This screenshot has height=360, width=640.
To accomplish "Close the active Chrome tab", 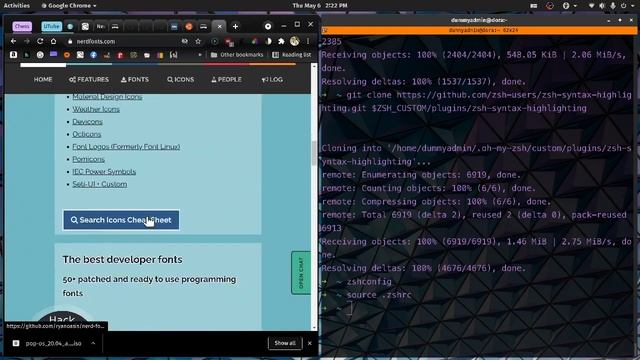I will pos(220,27).
